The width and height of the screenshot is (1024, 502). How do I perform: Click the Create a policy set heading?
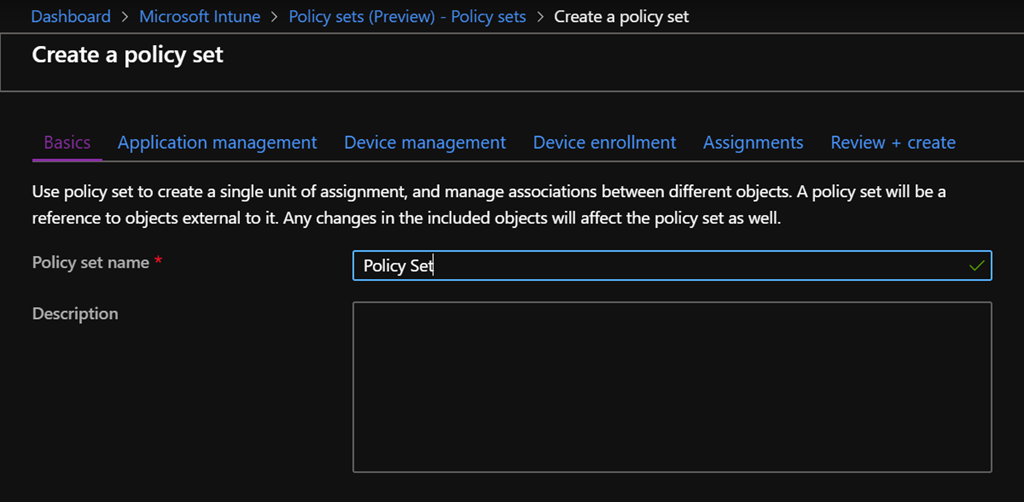click(128, 55)
